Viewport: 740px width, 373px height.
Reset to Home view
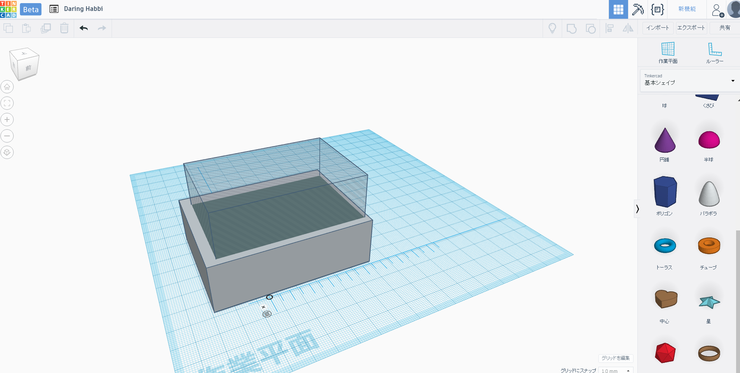coord(7,87)
